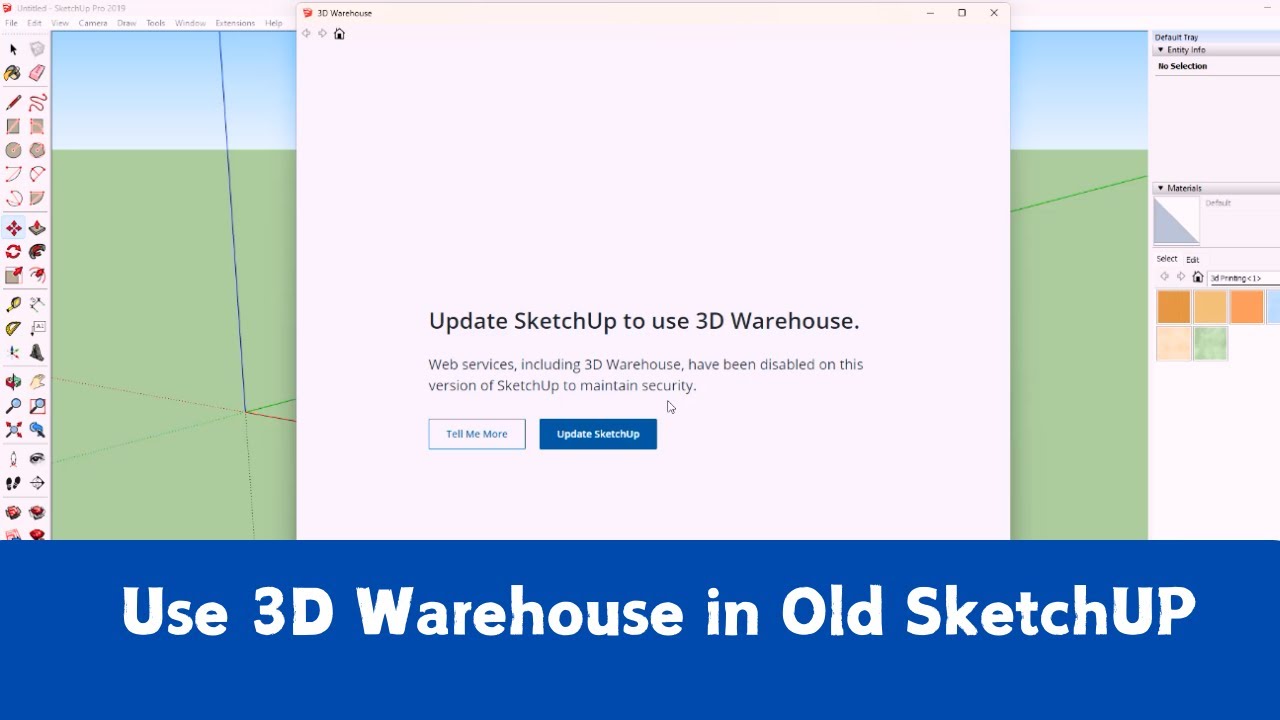Open the Edit menu

[35, 23]
